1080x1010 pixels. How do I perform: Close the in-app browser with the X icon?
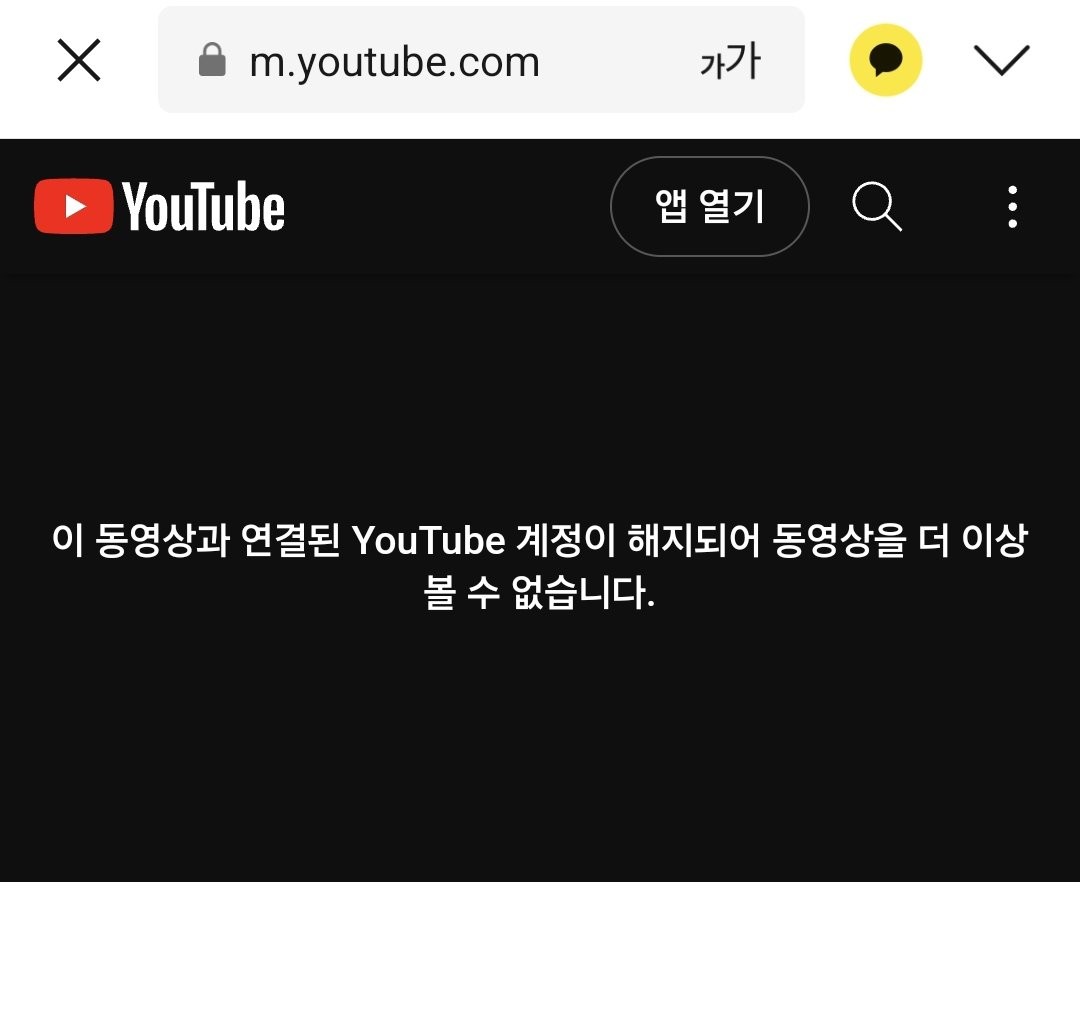79,60
